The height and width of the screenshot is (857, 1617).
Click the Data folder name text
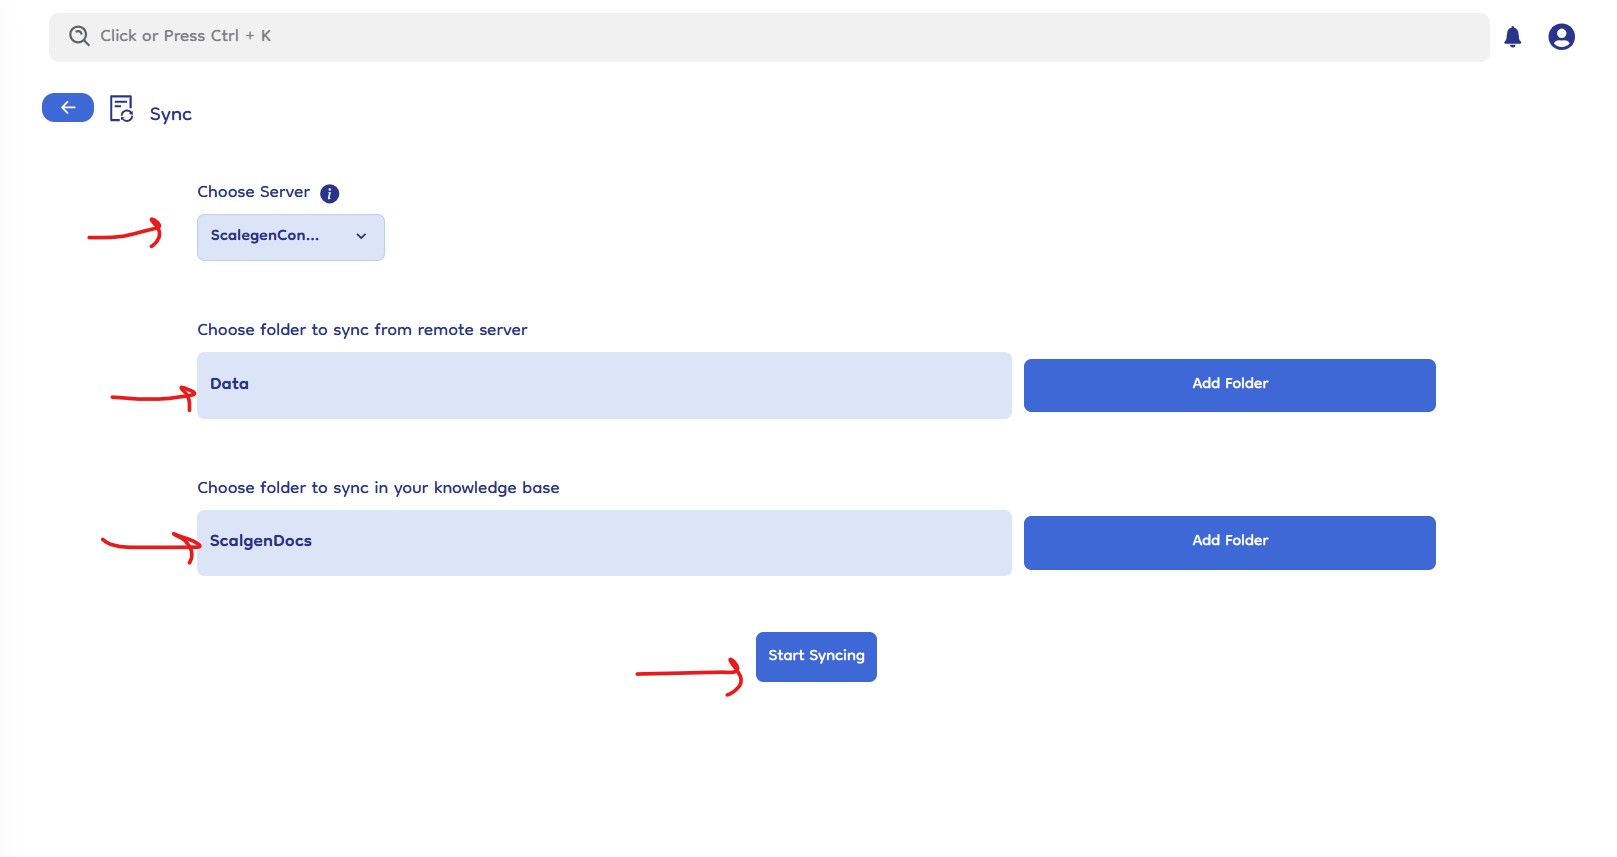click(x=229, y=384)
